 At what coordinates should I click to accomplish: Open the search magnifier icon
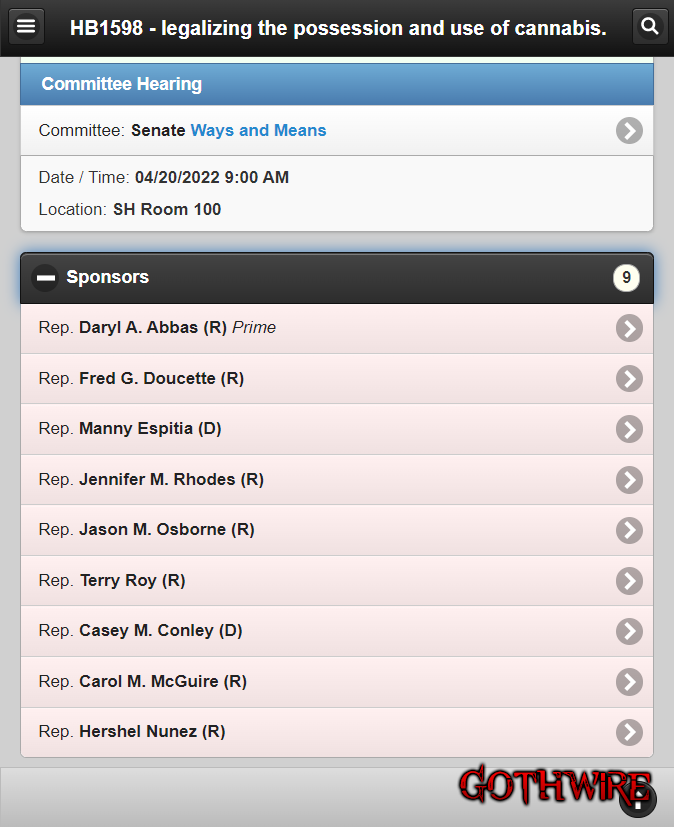point(650,26)
